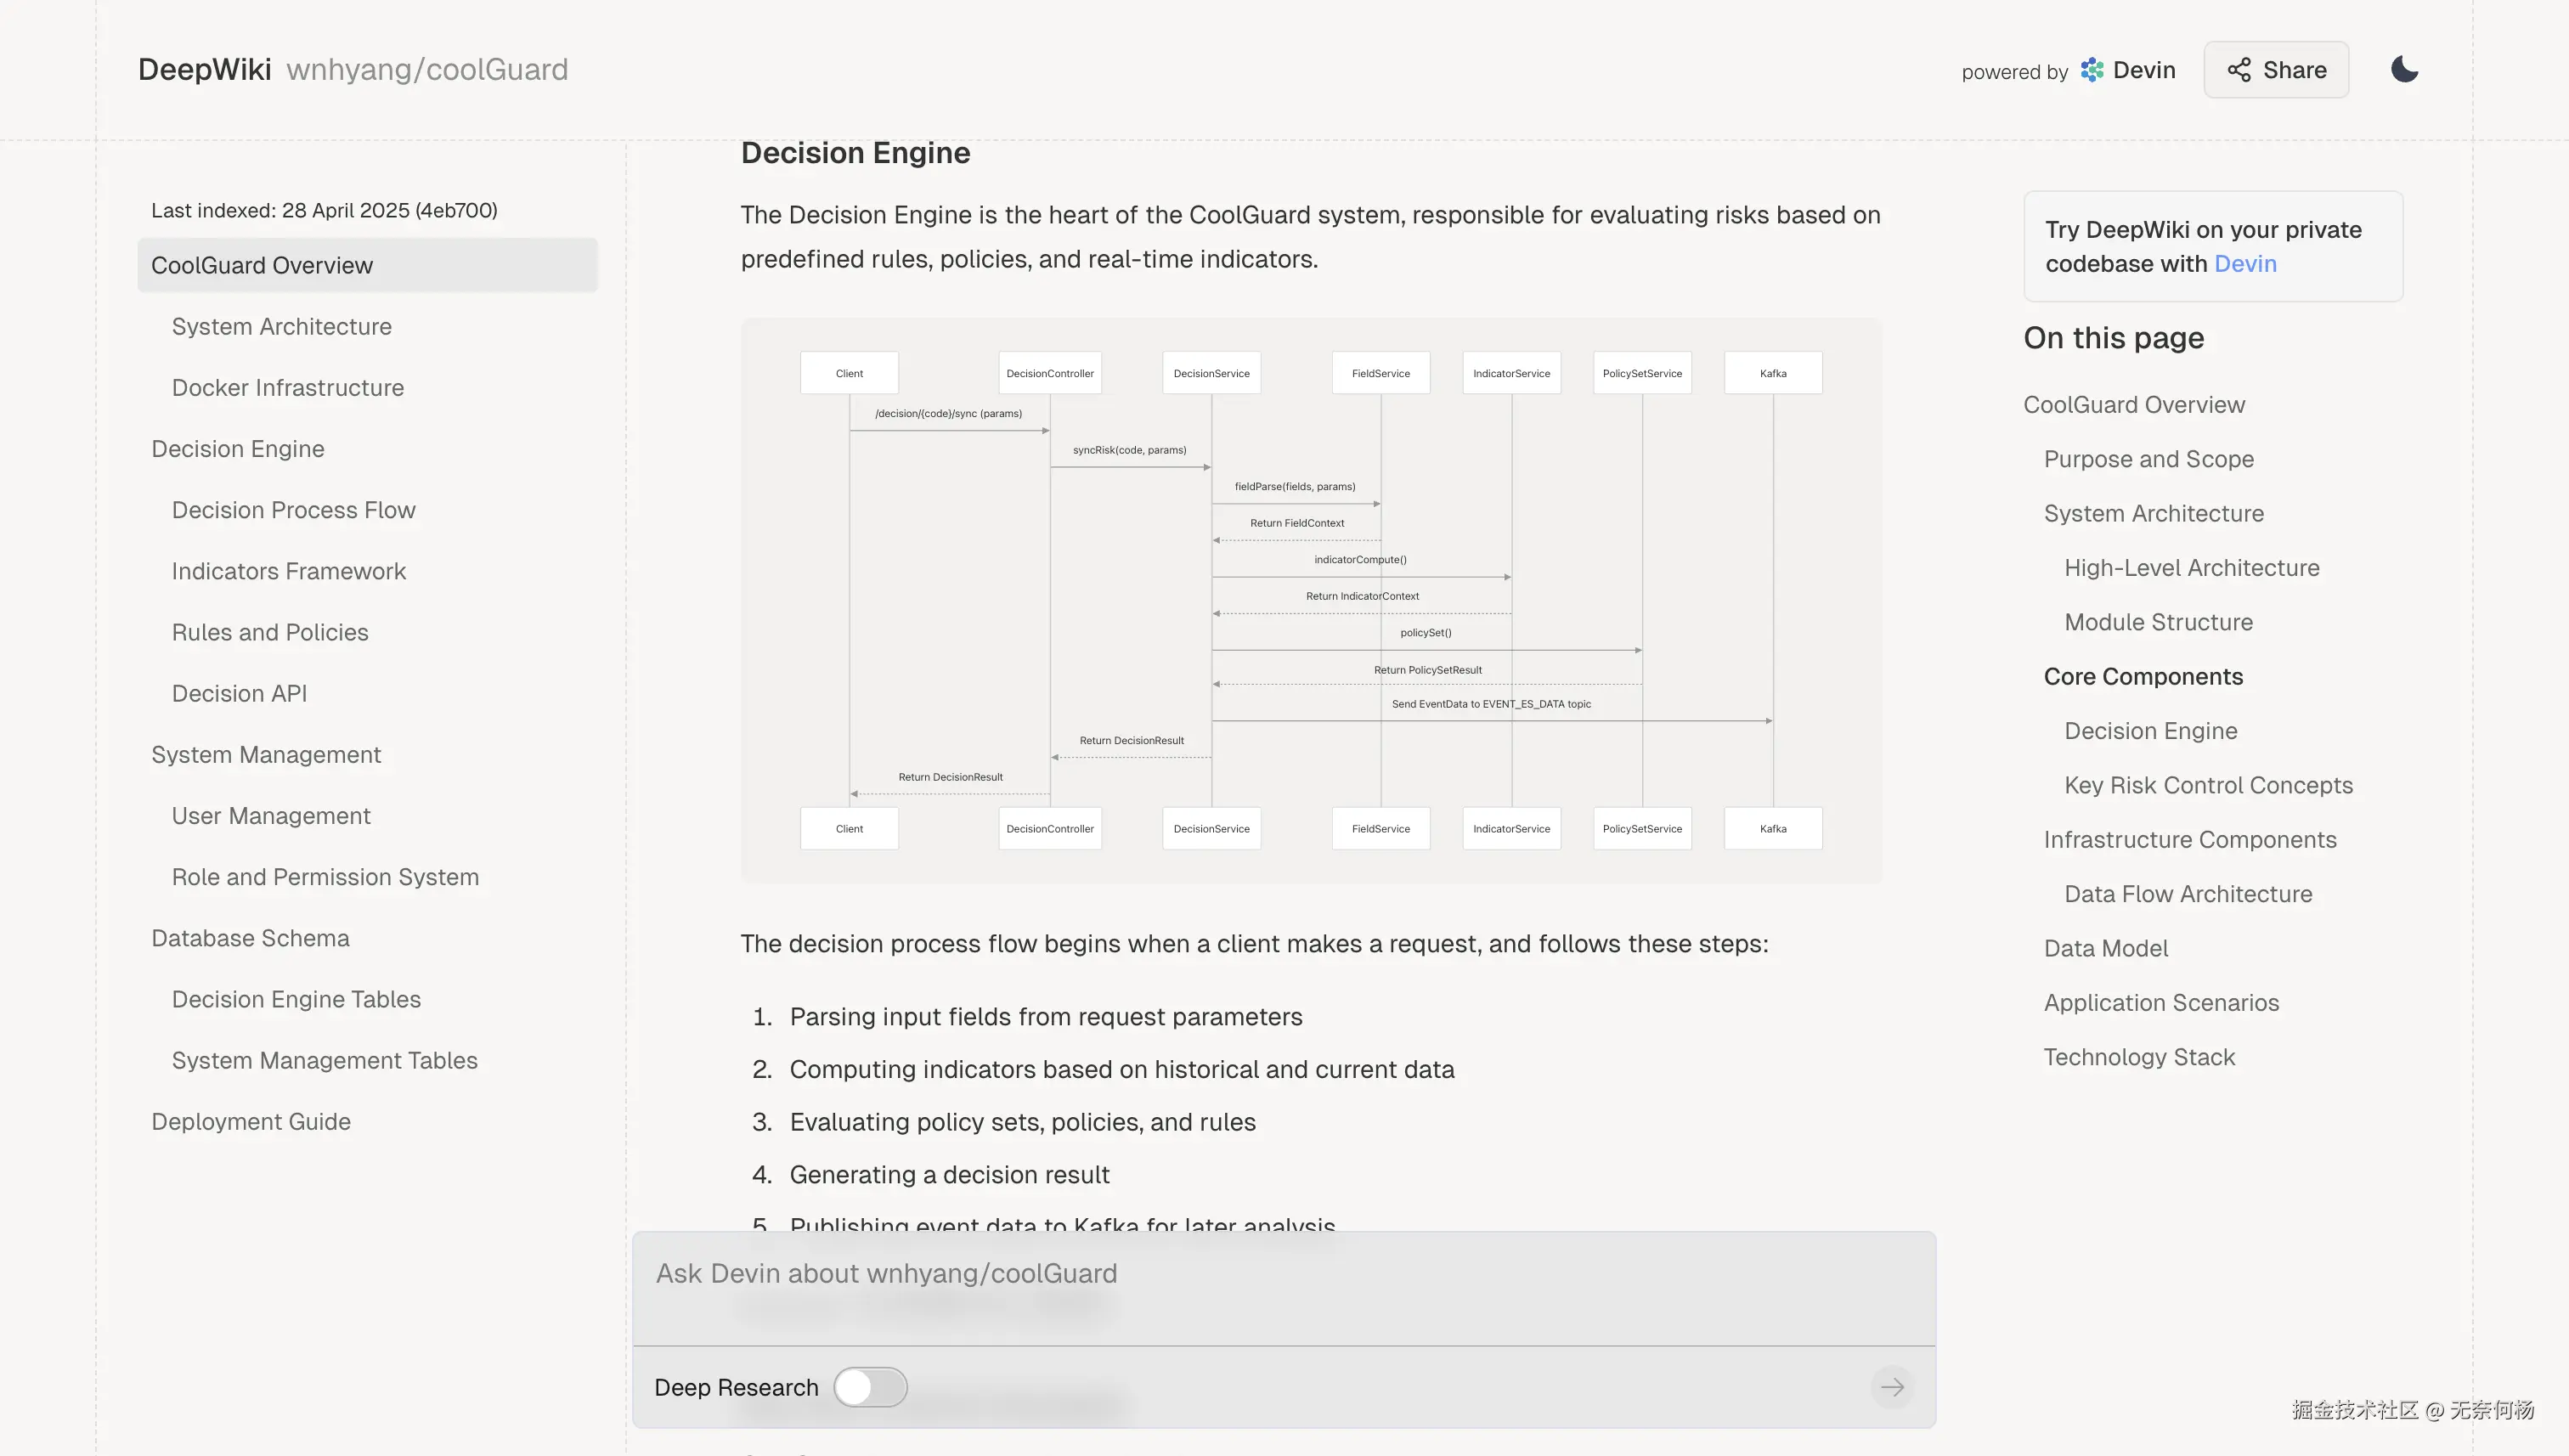Viewport: 2569px width, 1456px height.
Task: Toggle dark mode moon icon
Action: coord(2404,70)
